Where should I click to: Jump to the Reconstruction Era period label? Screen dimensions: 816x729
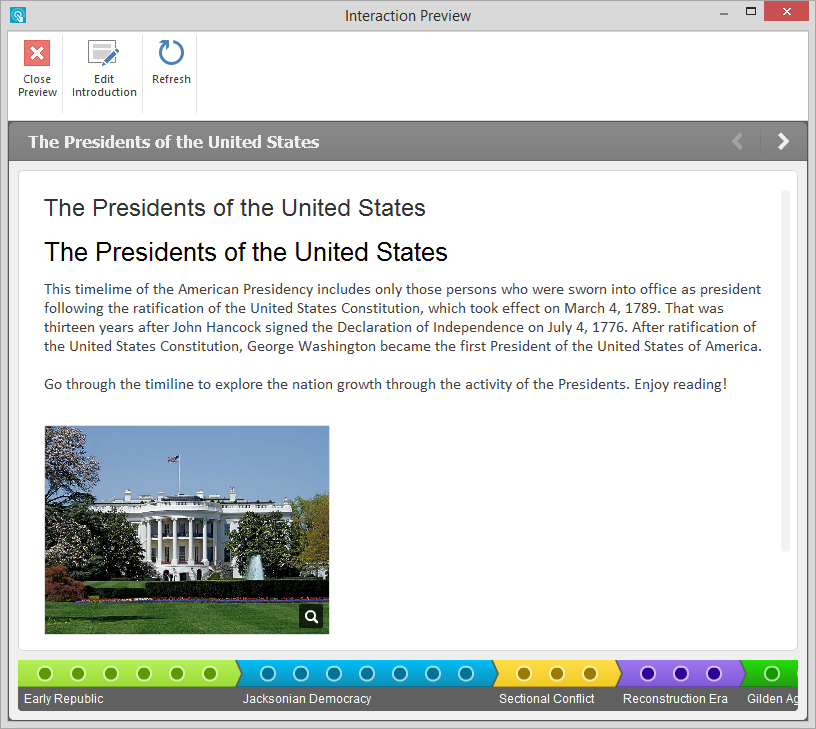pos(675,699)
